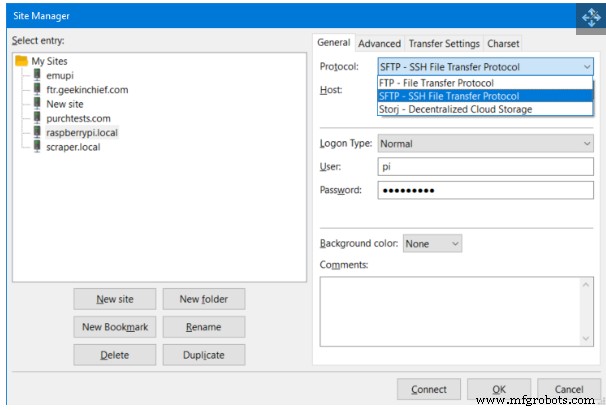Click the Delete button
The image size is (606, 410).
click(115, 355)
